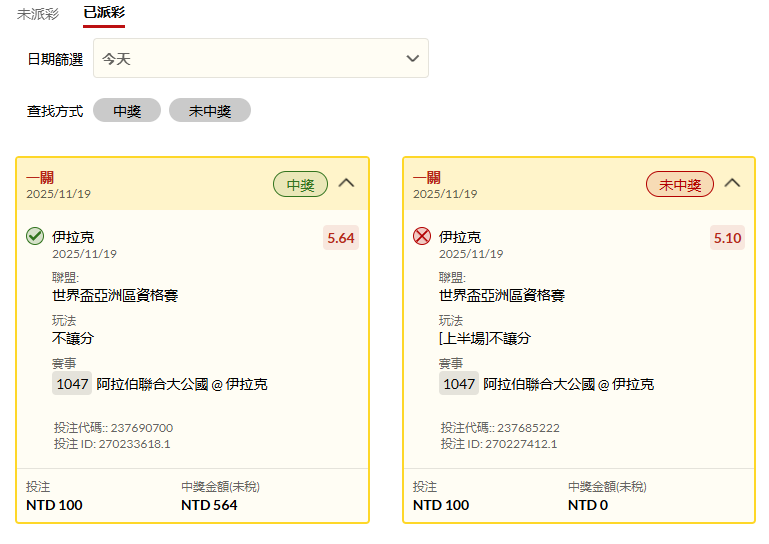This screenshot has height=544, width=769.
Task: Click match number 1047 in losing card
Action: 459,384
